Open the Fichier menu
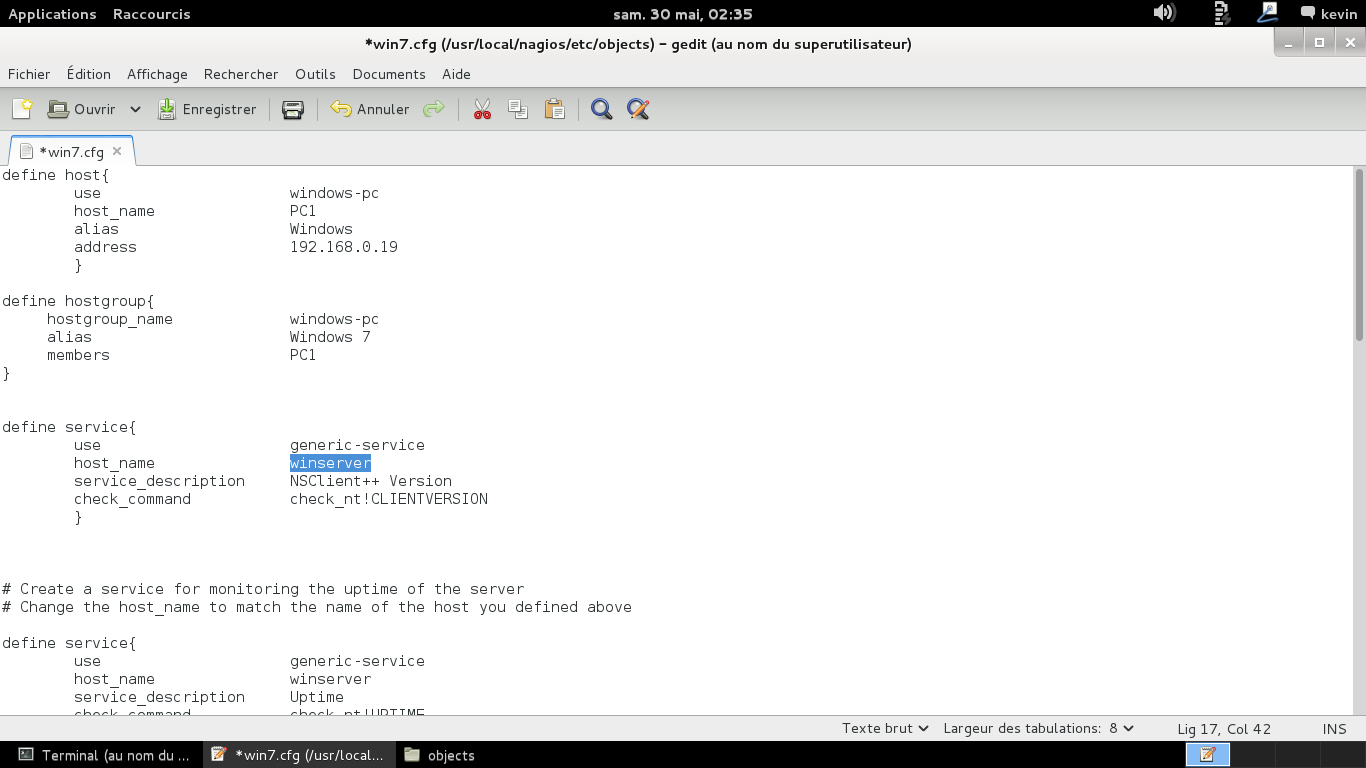 tap(29, 74)
